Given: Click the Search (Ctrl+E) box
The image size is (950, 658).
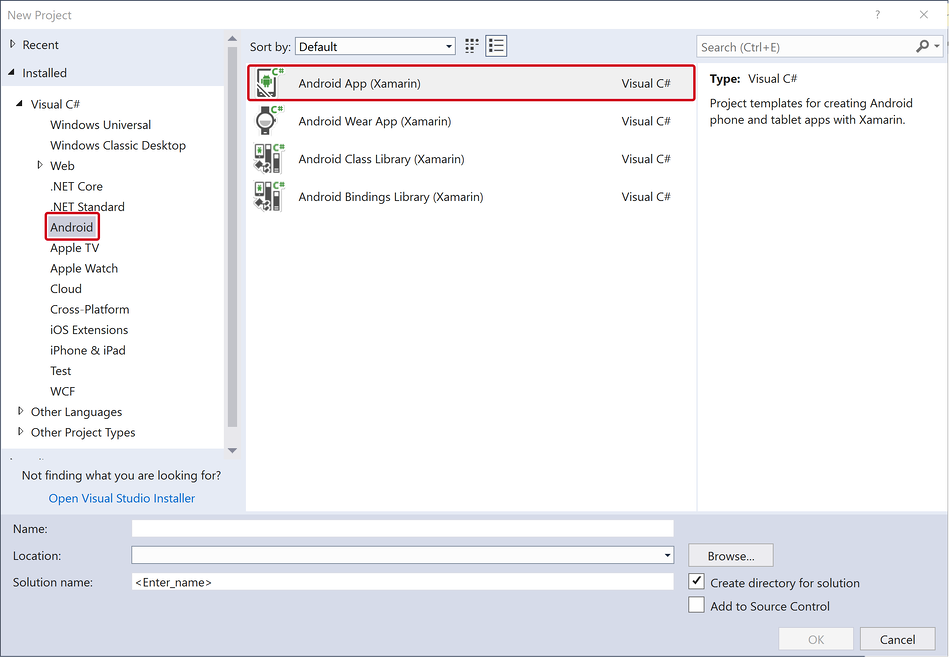Looking at the screenshot, I should coord(806,47).
